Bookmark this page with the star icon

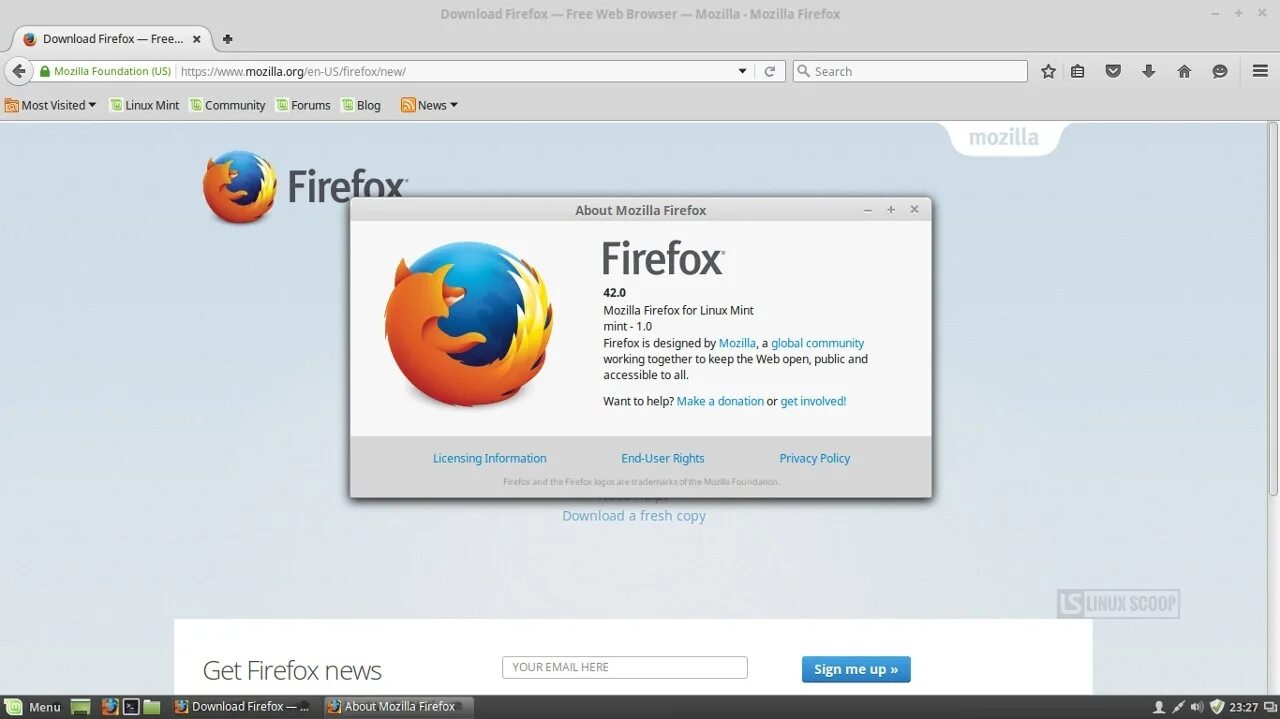1048,71
